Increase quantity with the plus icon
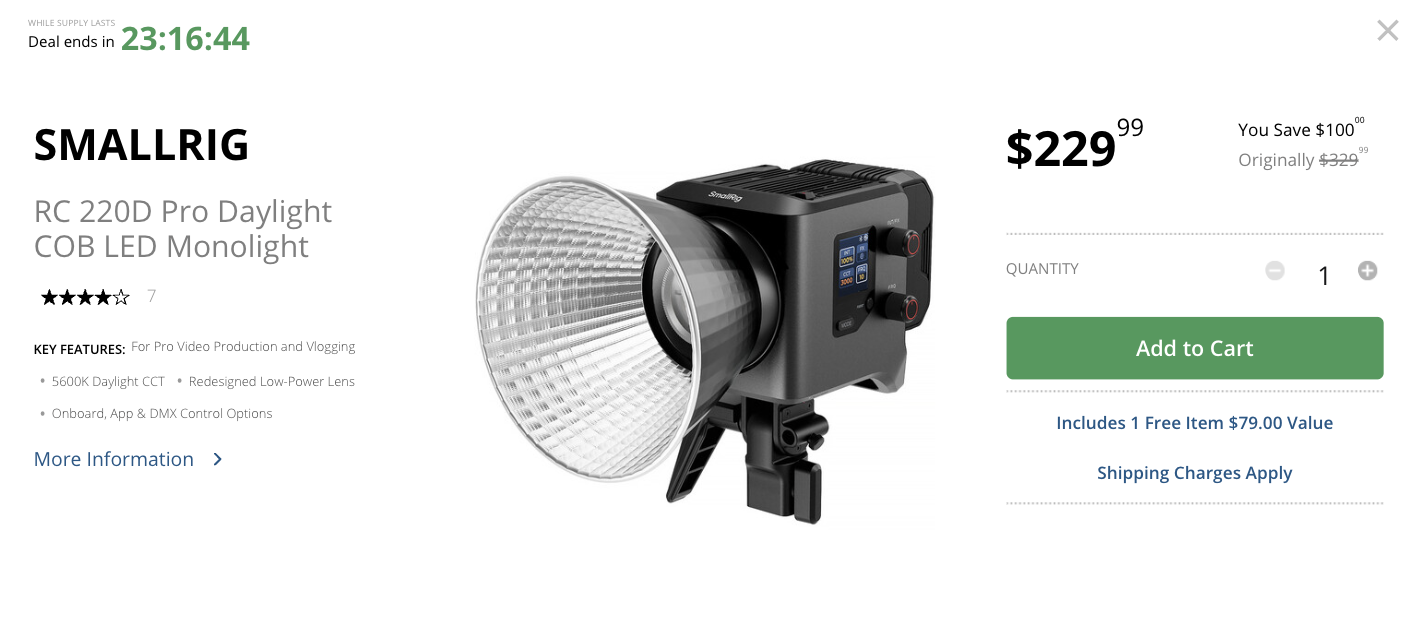This screenshot has width=1418, height=636. [x=1367, y=270]
